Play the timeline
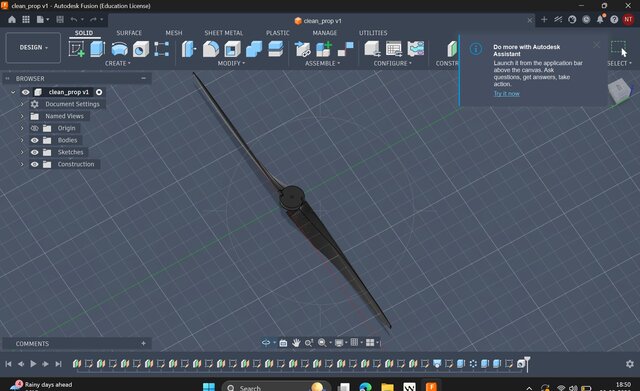 click(x=33, y=364)
